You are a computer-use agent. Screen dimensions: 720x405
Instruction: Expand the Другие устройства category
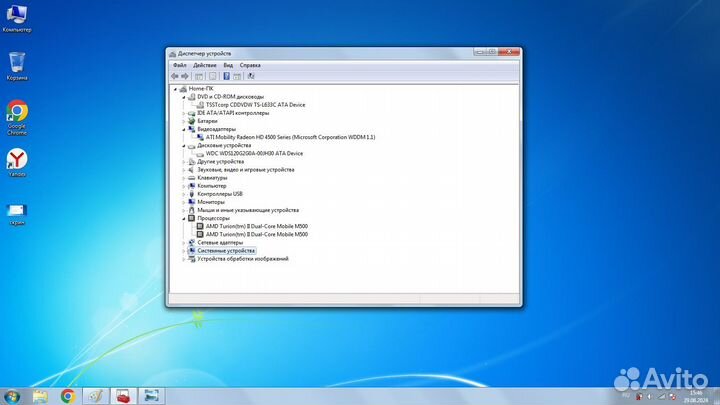tap(184, 162)
